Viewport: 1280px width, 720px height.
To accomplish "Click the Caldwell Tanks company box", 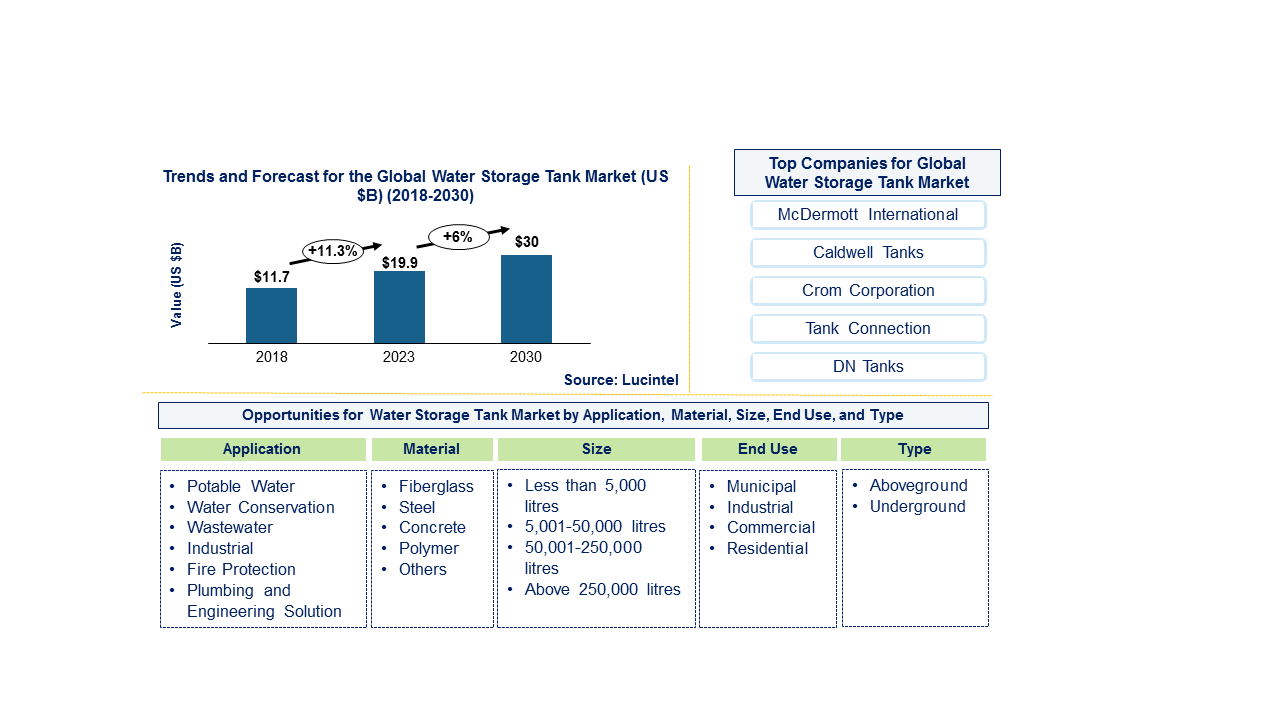I will click(x=868, y=253).
